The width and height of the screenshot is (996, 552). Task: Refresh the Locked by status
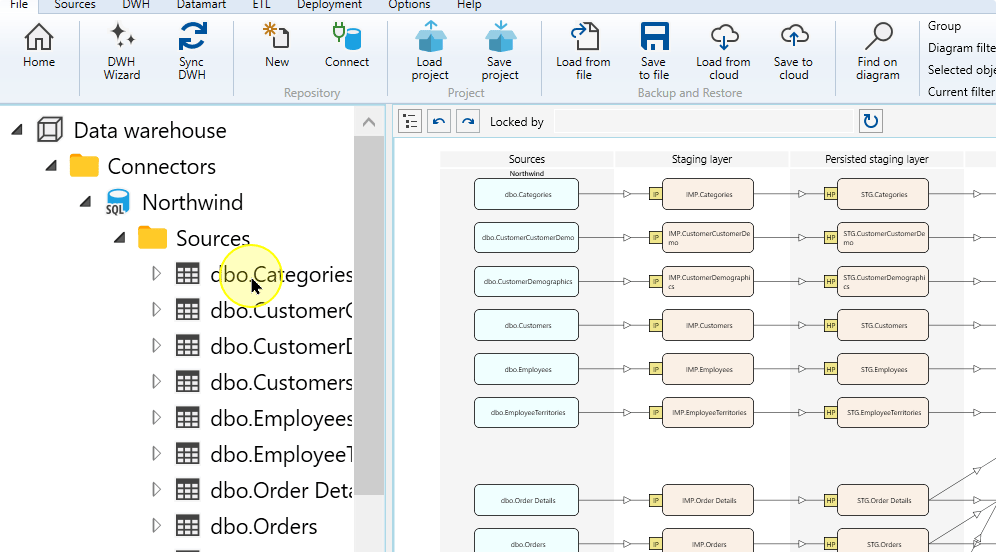(871, 121)
